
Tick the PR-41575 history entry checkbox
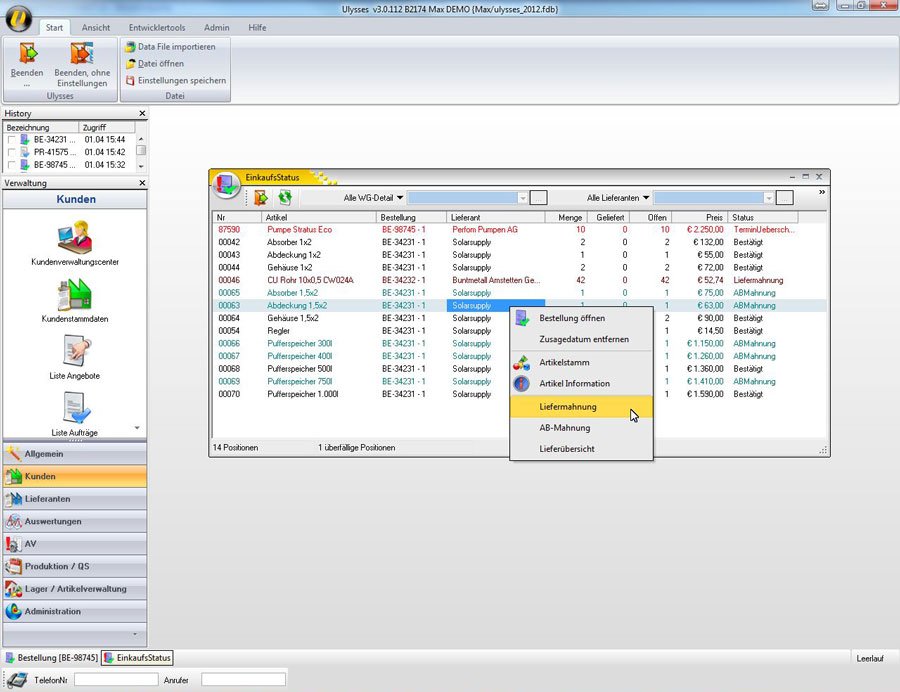coord(12,152)
